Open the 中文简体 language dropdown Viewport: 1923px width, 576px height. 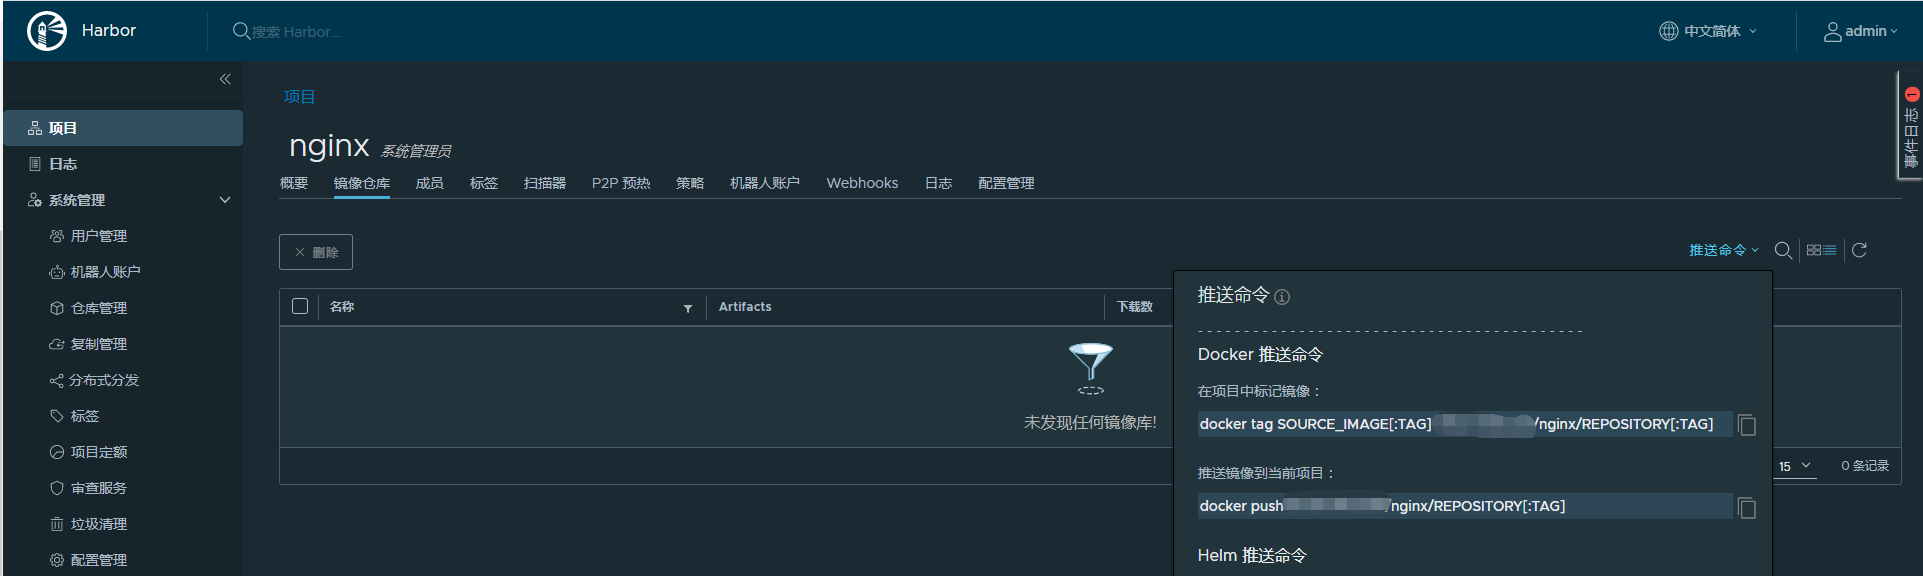[1708, 31]
